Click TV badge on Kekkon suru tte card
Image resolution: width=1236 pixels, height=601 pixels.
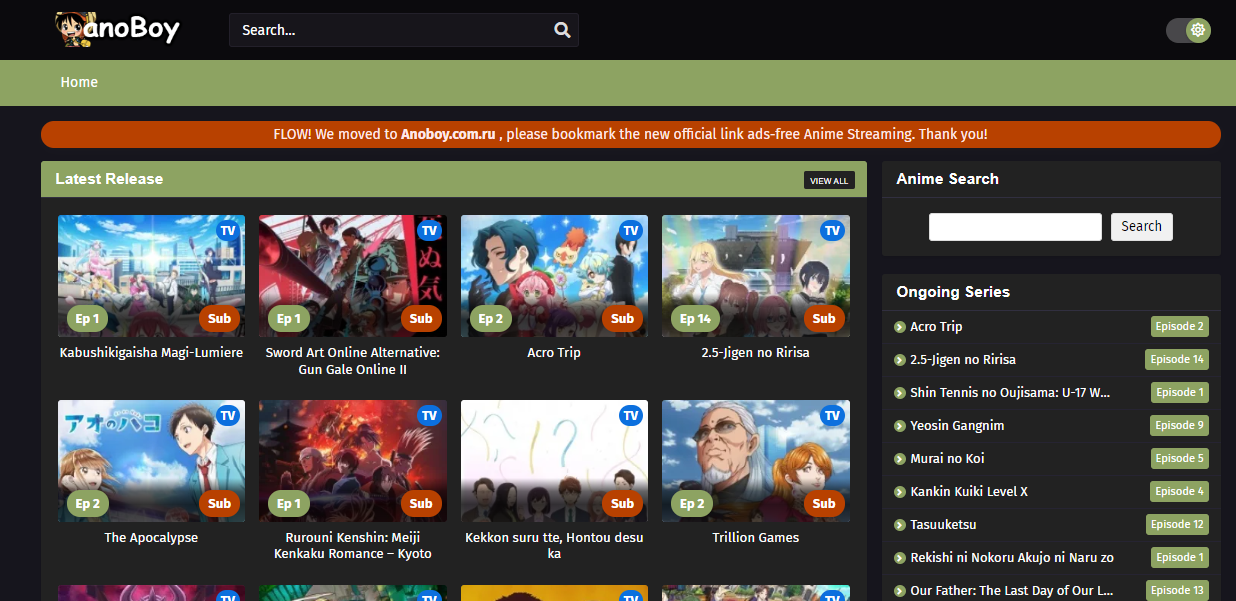click(631, 416)
